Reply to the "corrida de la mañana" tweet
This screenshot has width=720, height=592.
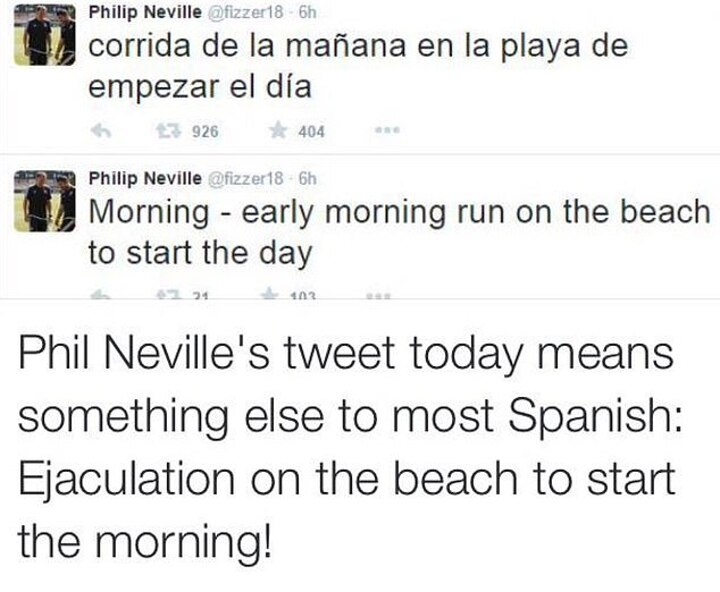pos(99,130)
